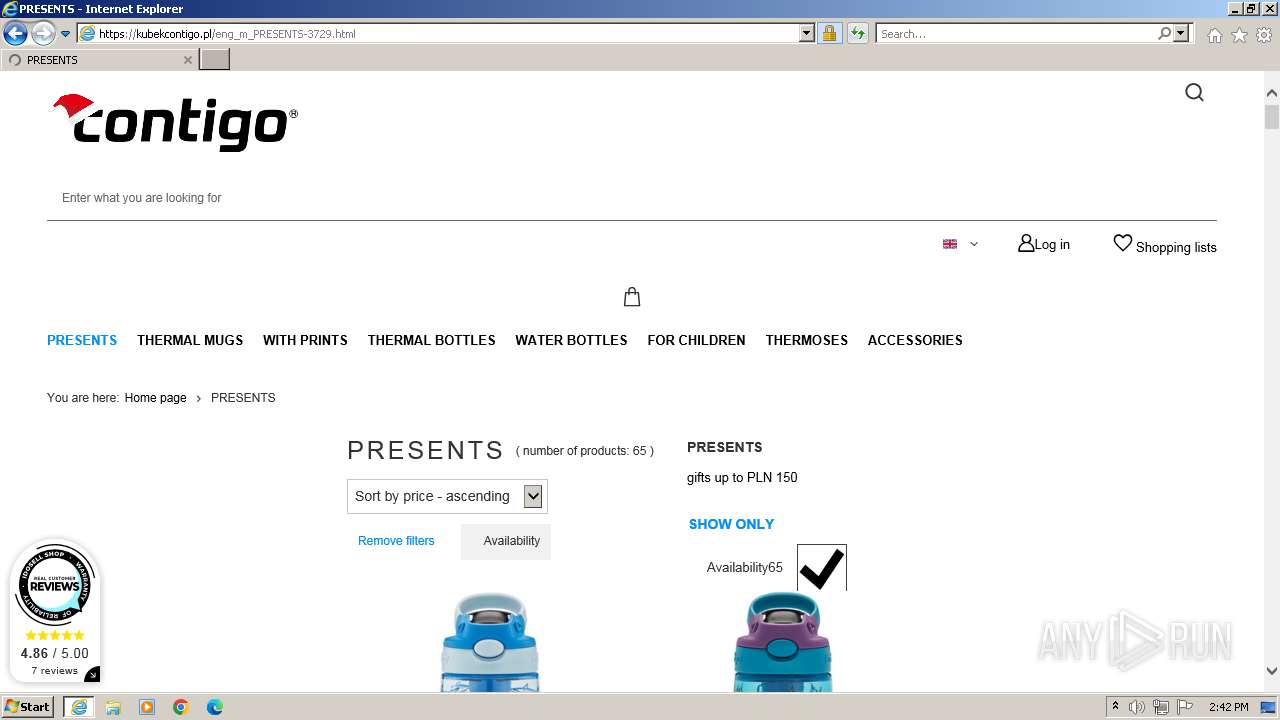This screenshot has width=1280, height=720.
Task: Open the THERMAL BOTTLES category
Action: pos(431,340)
